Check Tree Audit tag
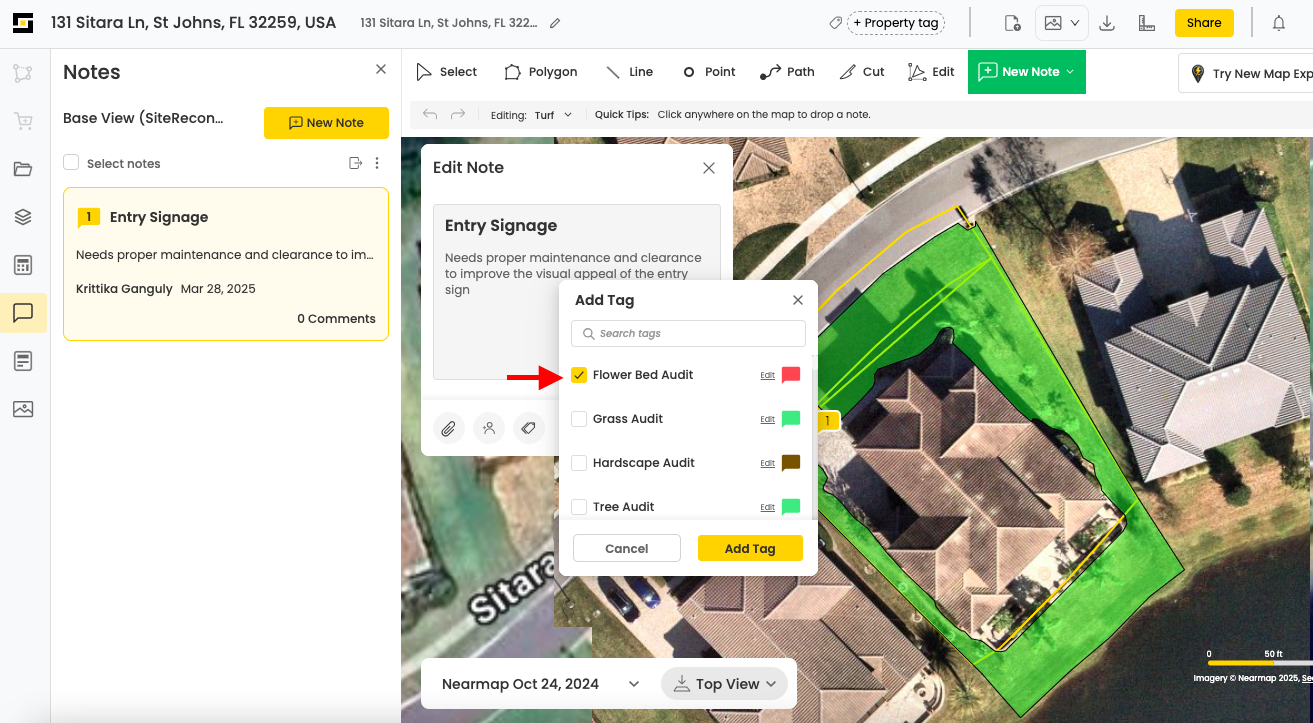 (579, 507)
